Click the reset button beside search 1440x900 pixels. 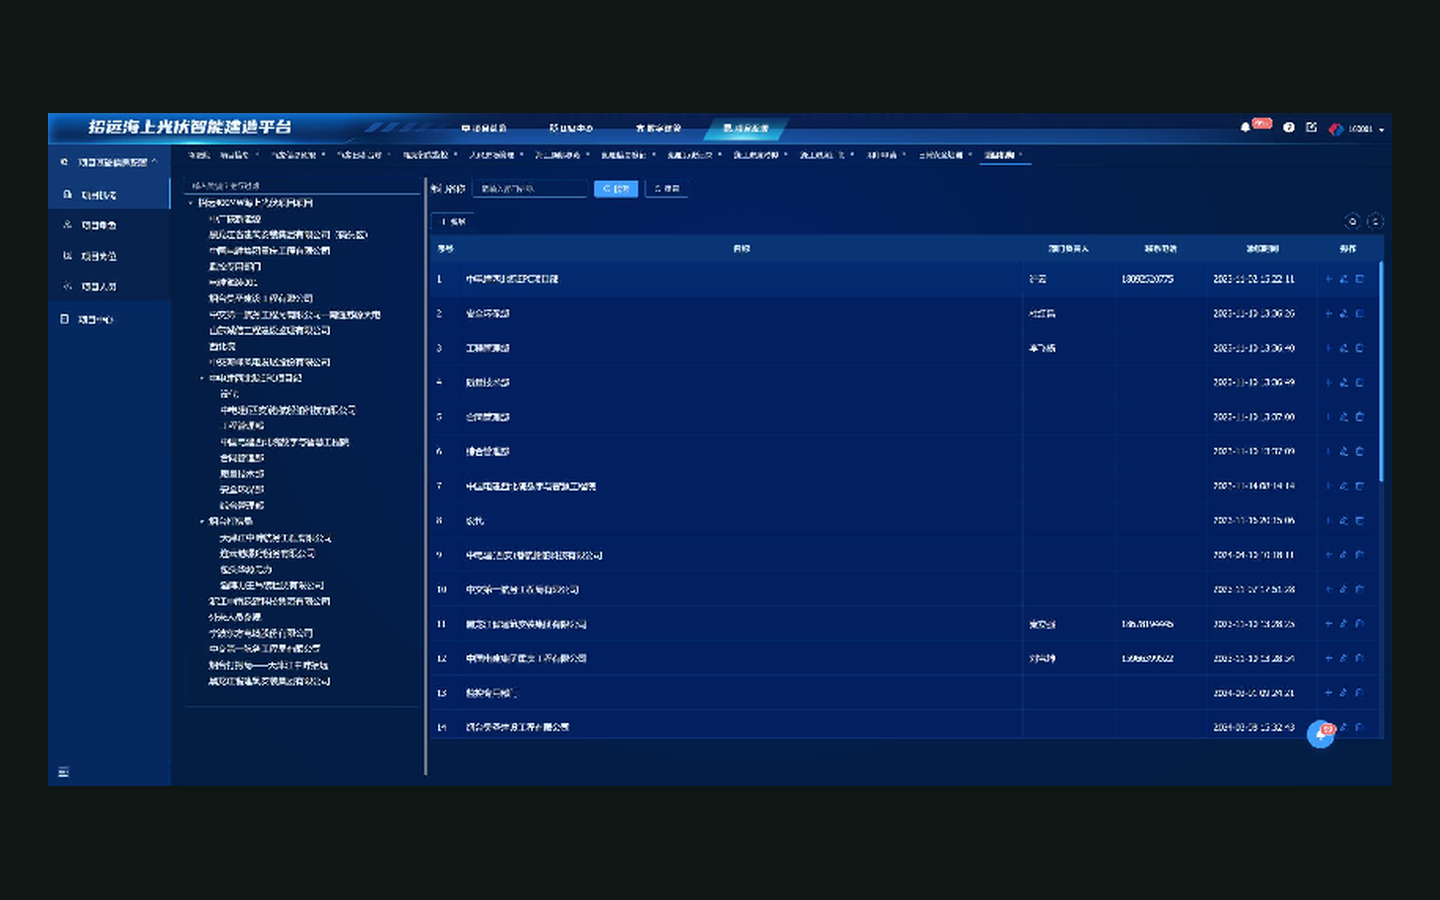click(667, 189)
